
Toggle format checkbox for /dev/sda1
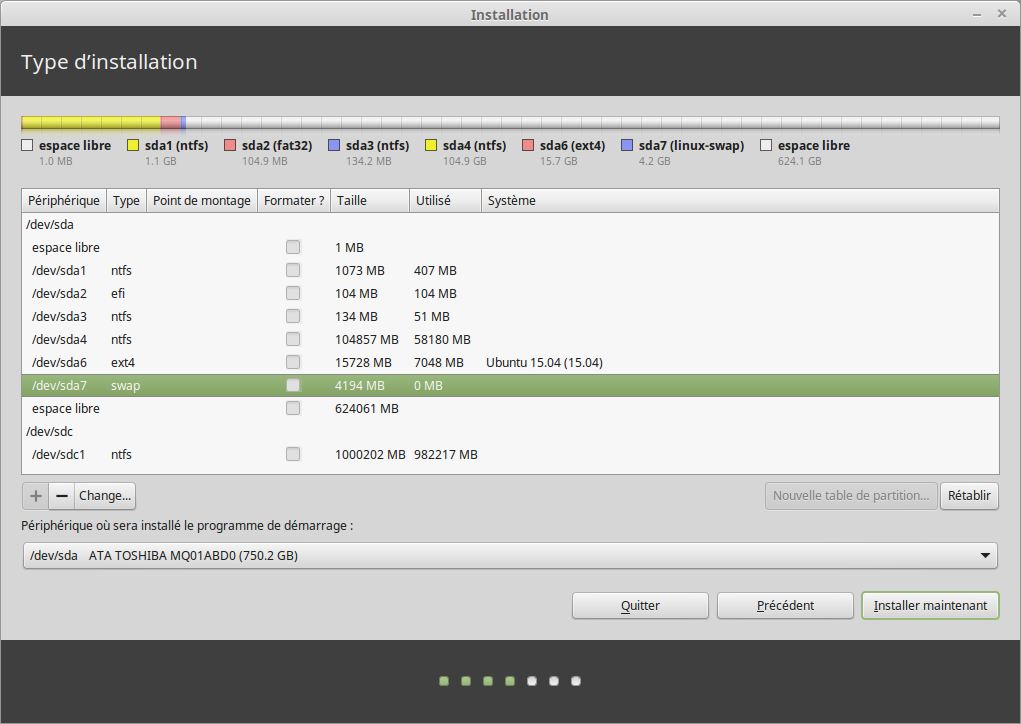click(x=293, y=270)
